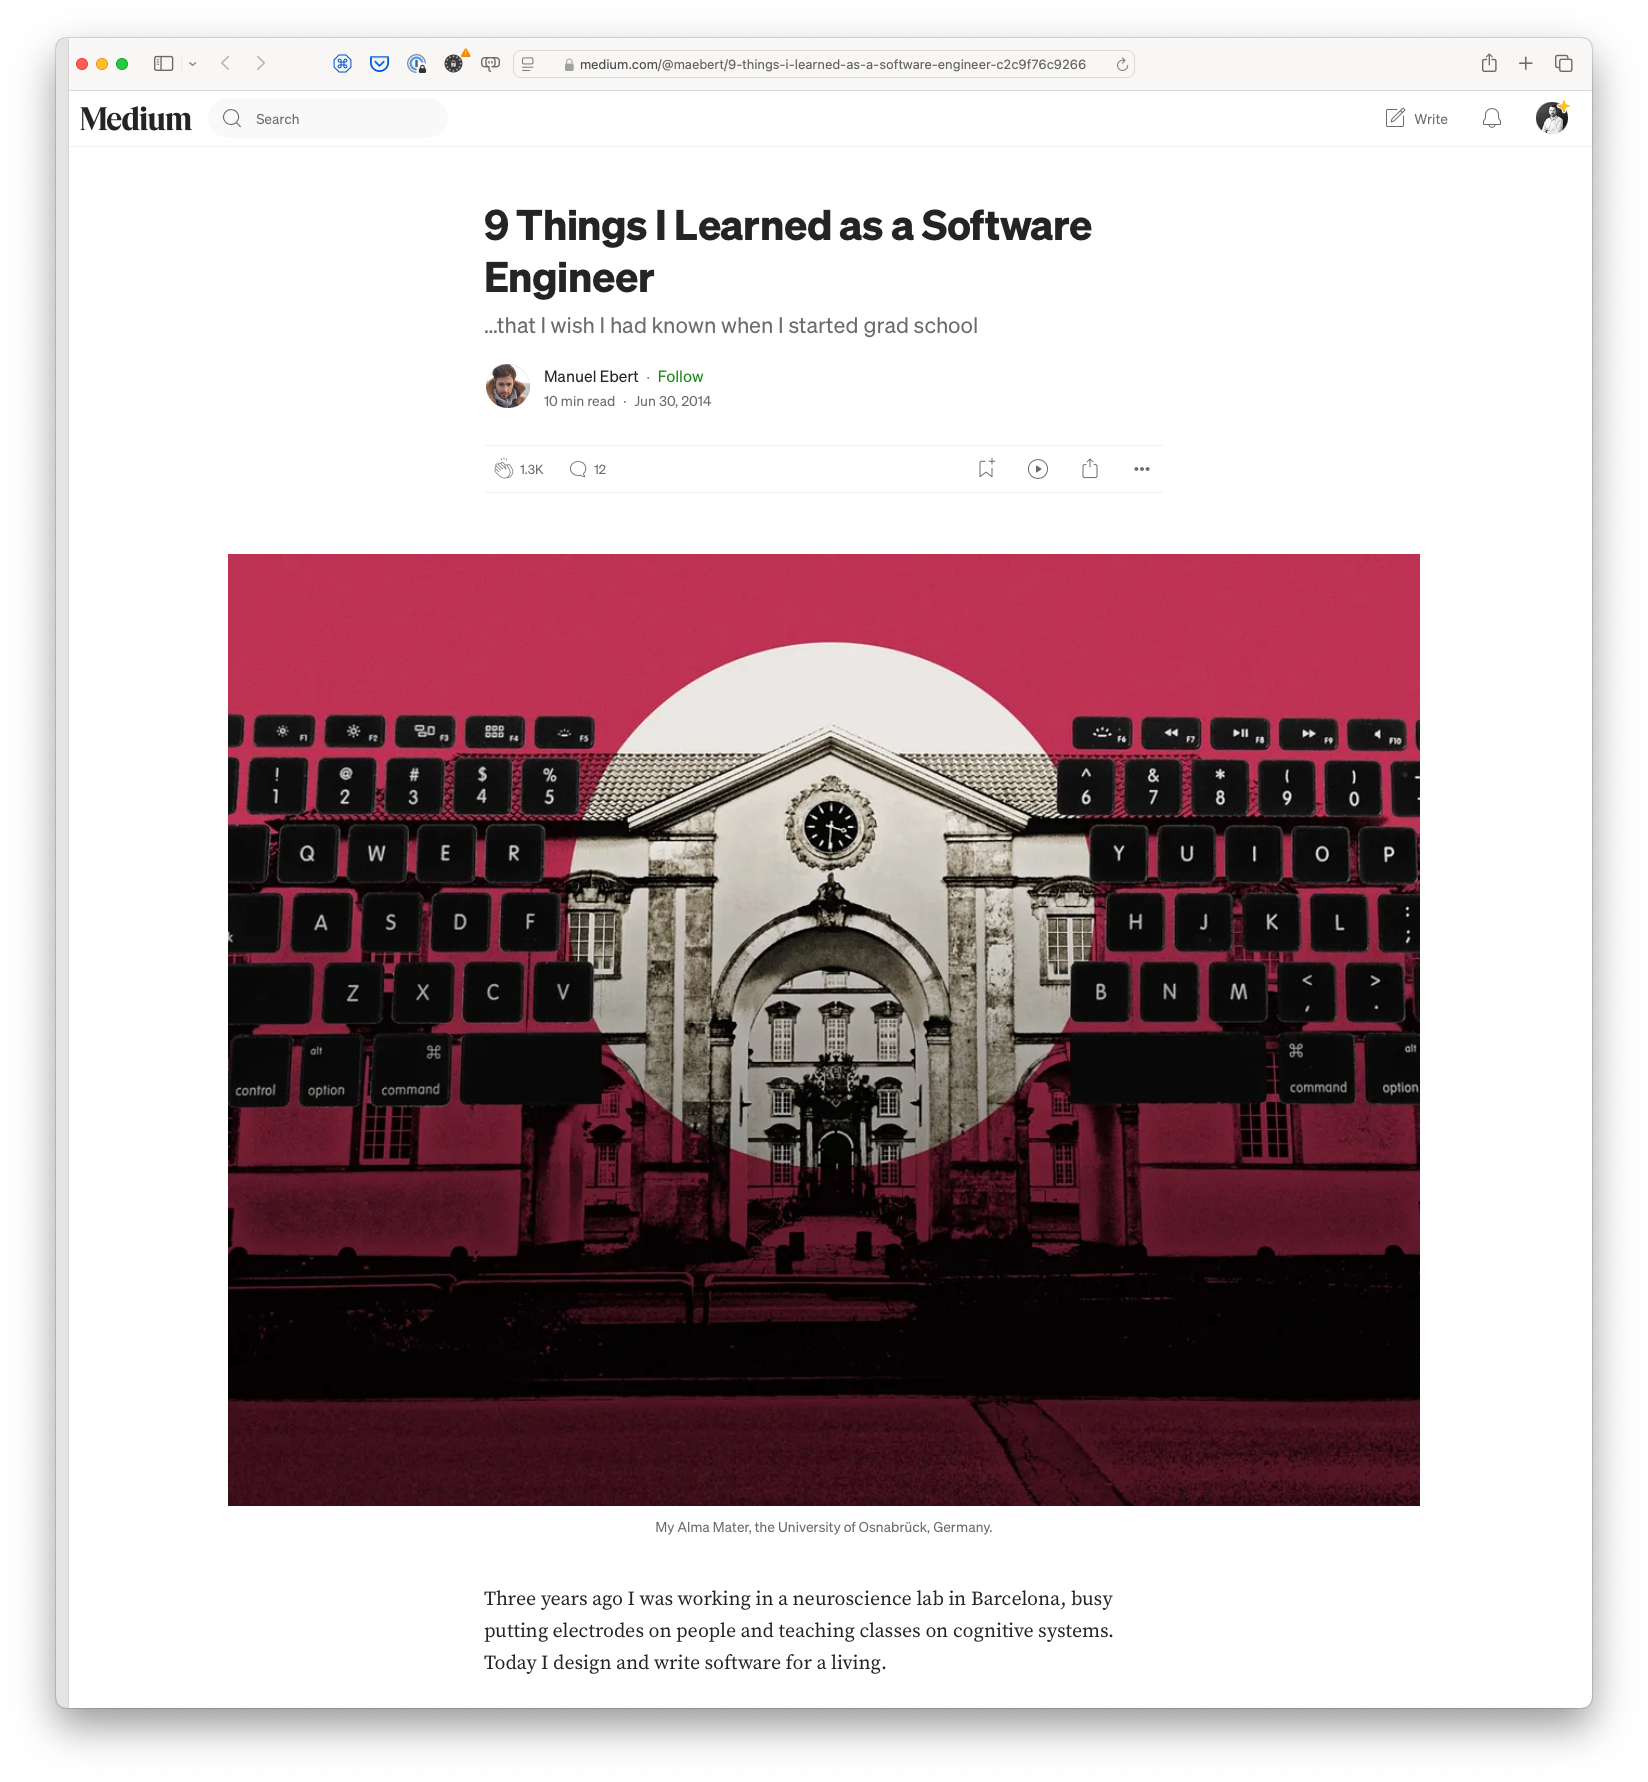Viewport: 1648px width, 1782px height.
Task: Play the audio version of the article
Action: [1038, 468]
